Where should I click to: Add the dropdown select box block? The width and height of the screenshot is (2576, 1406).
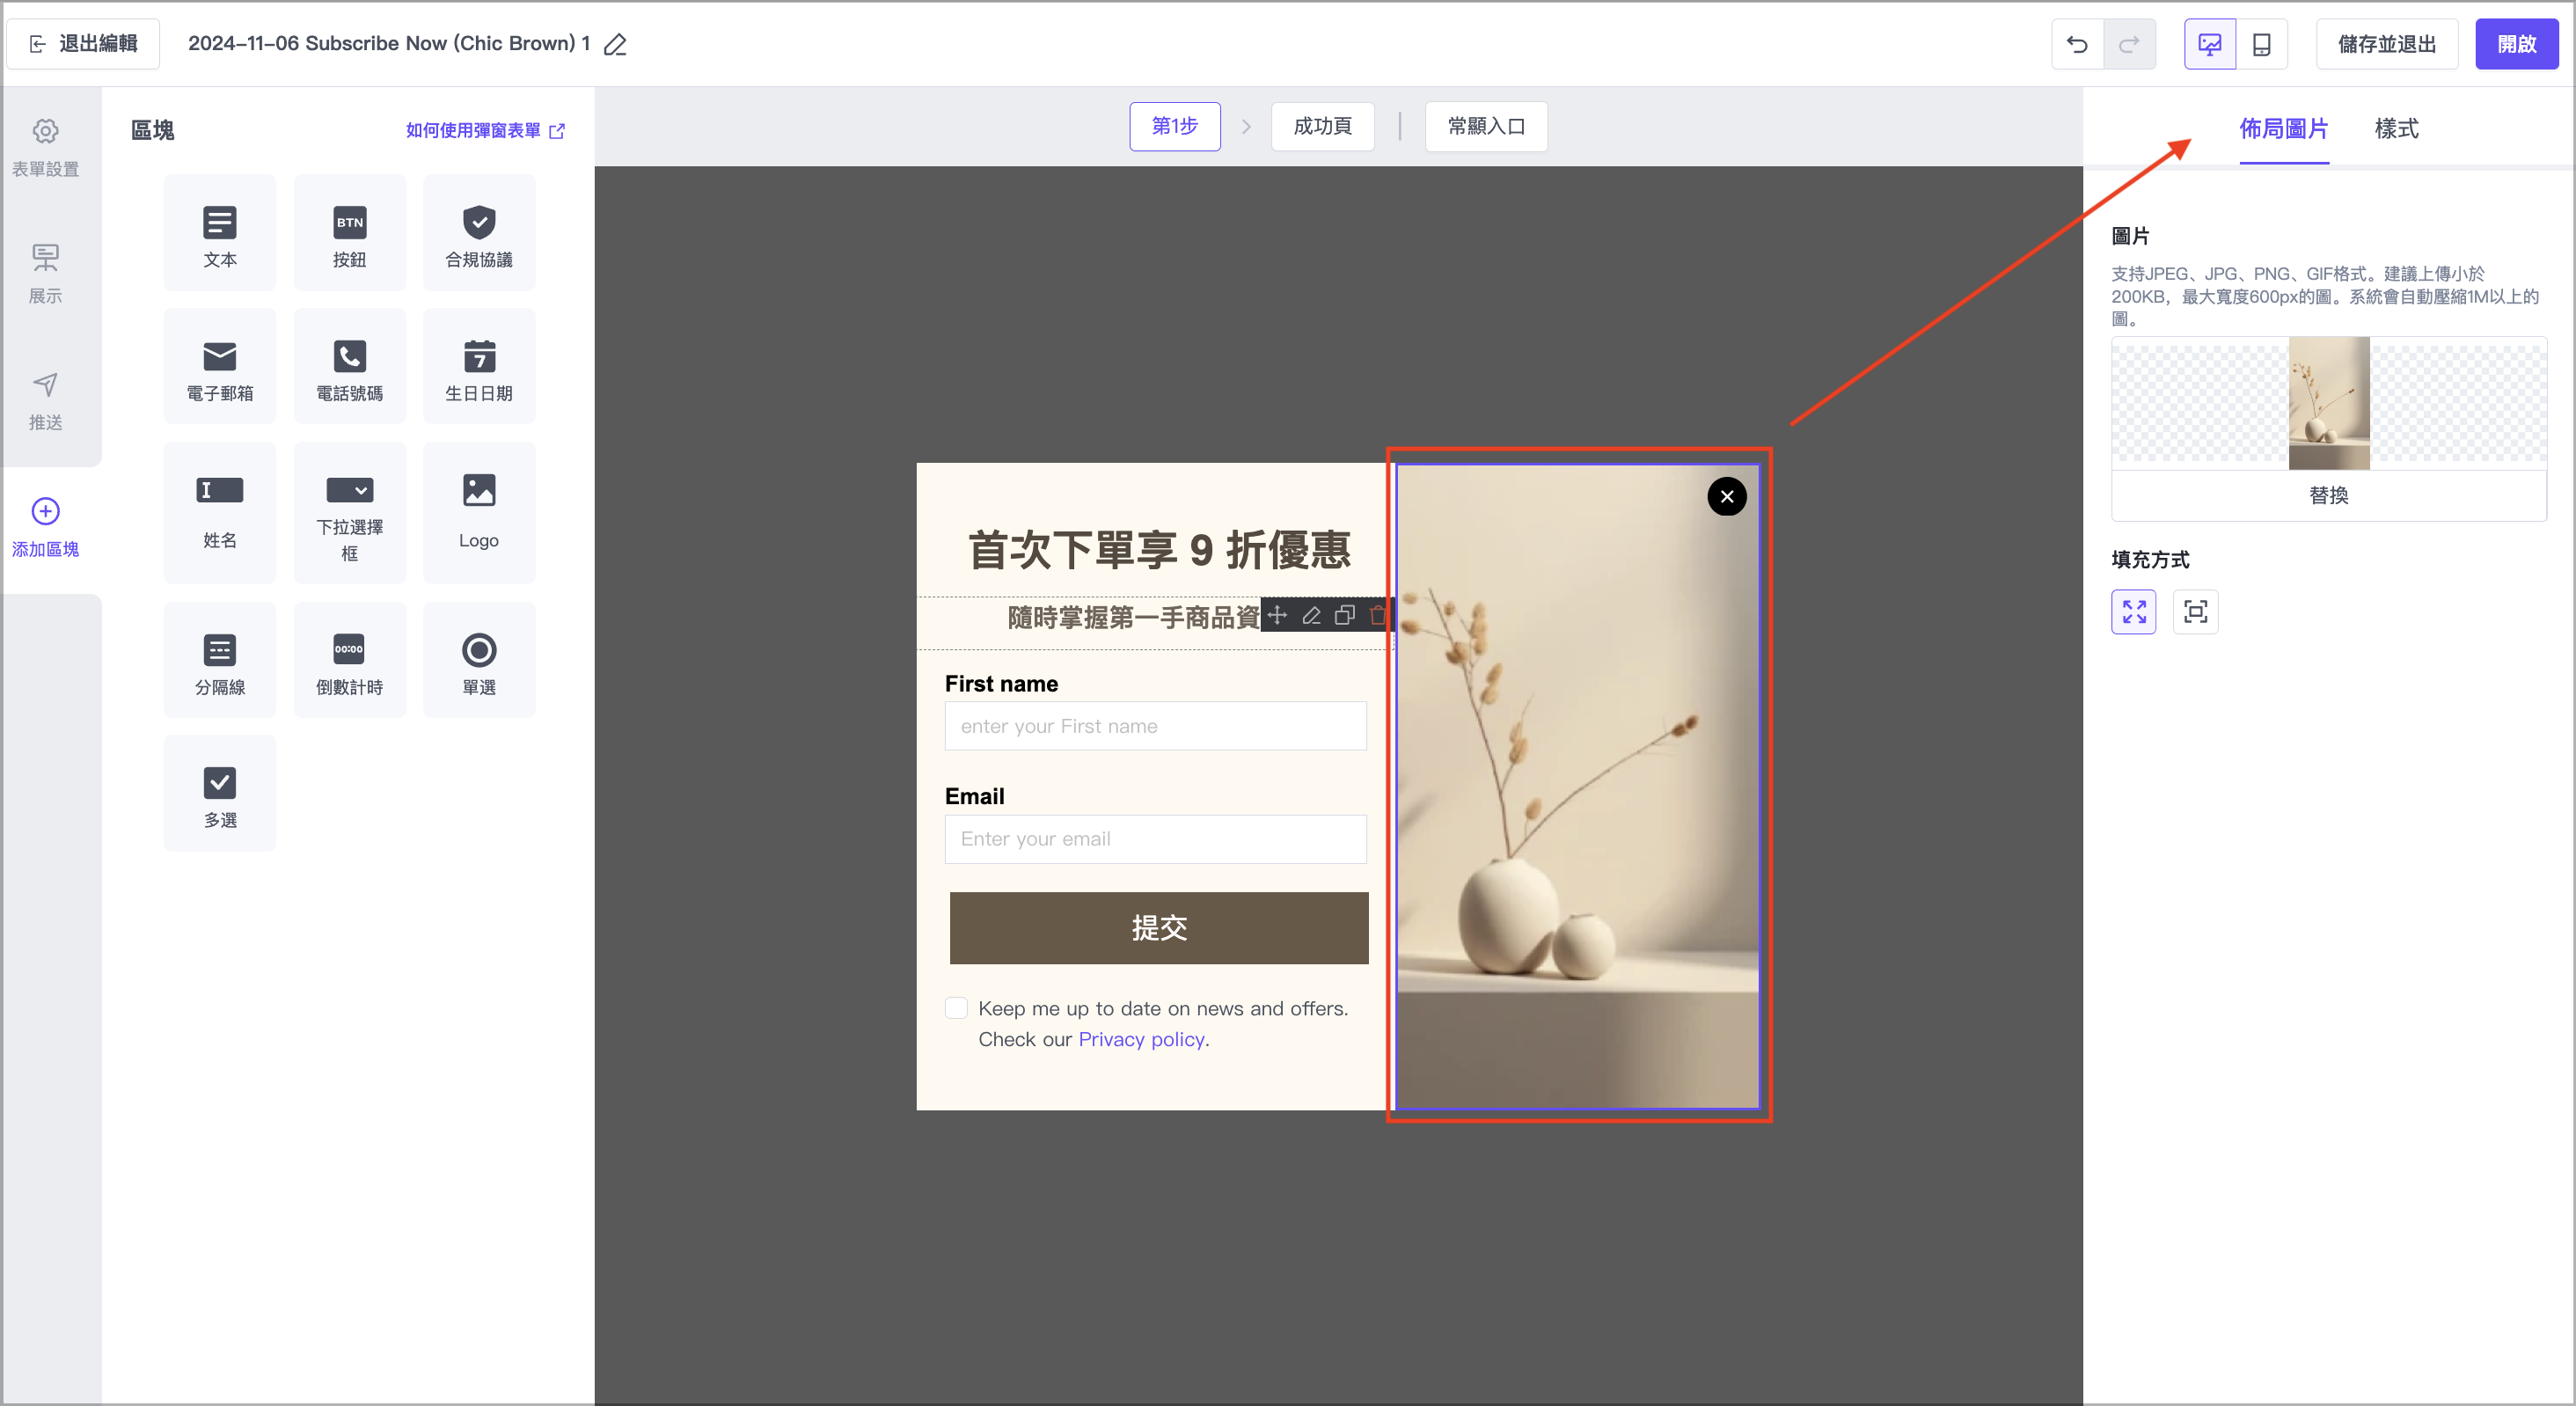pos(349,512)
